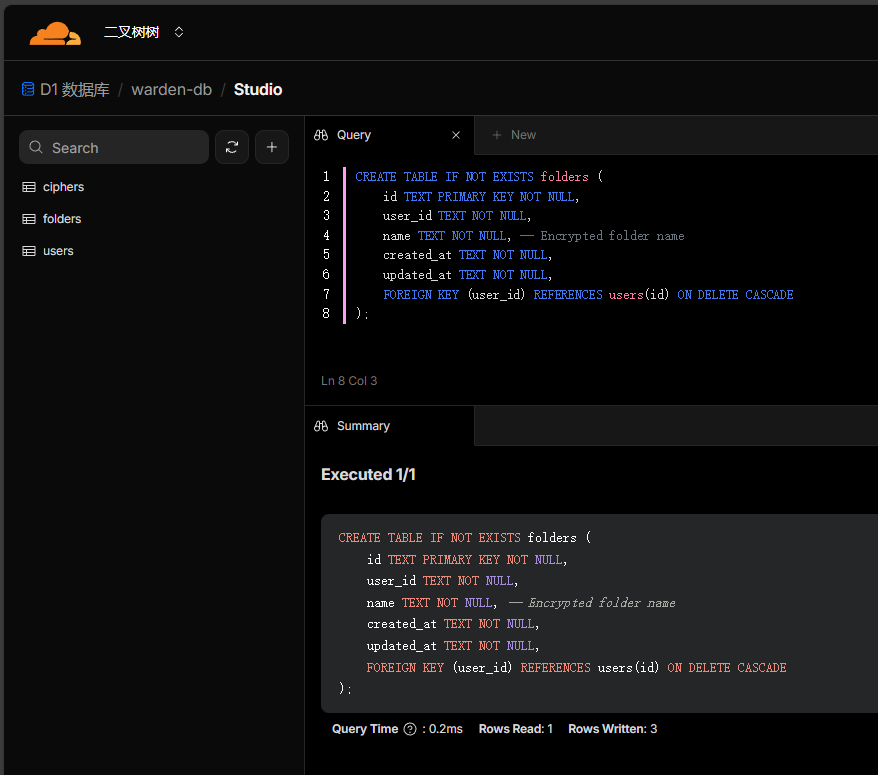Refresh the table list
The width and height of the screenshot is (878, 775).
click(232, 147)
